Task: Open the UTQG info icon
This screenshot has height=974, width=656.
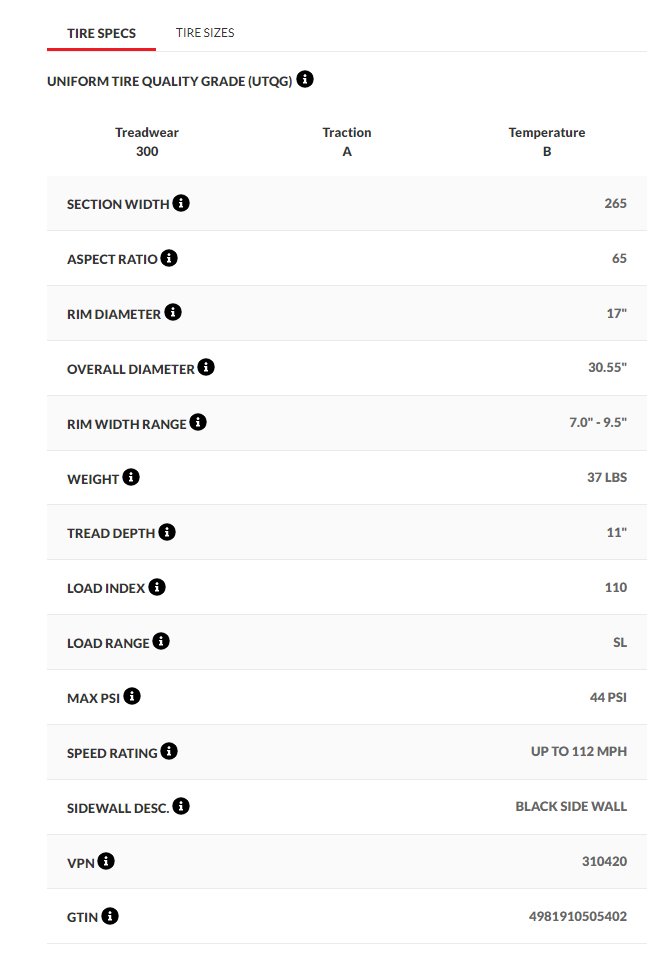Action: click(x=304, y=79)
